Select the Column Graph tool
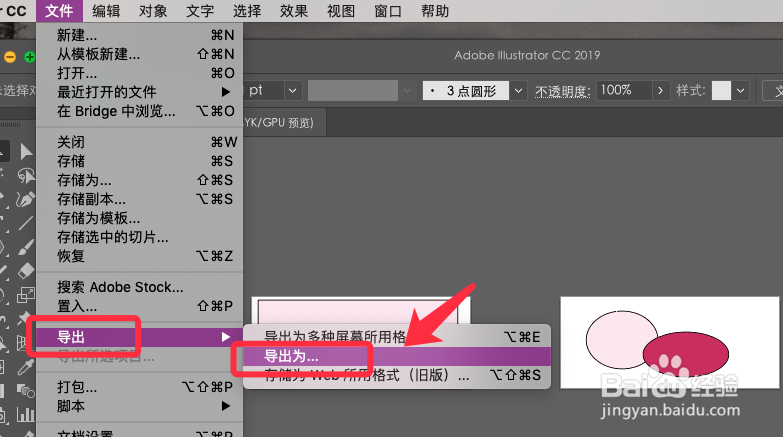 click(x=26, y=415)
